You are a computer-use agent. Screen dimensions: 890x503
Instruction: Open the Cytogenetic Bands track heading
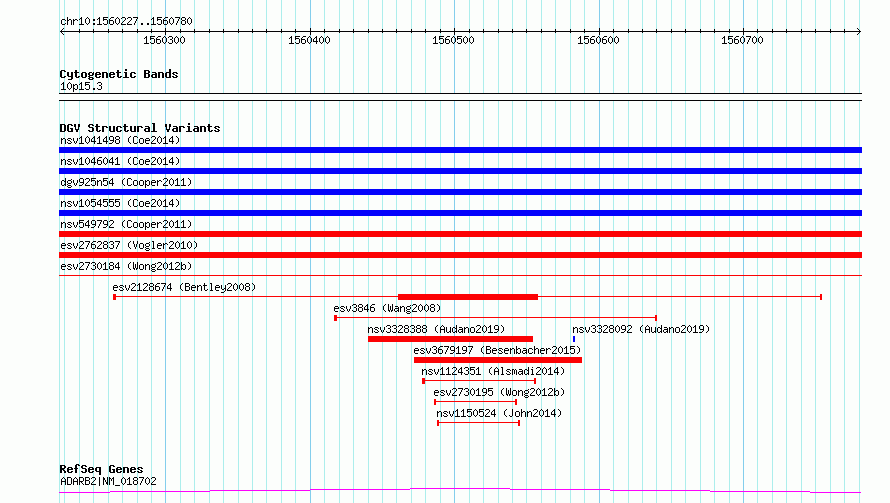119,74
